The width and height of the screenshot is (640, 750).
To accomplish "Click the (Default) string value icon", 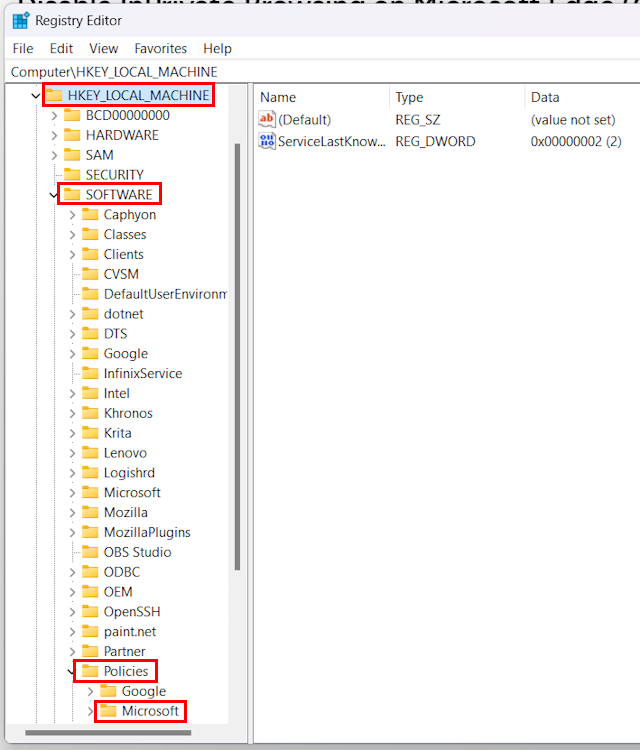I will point(267,120).
